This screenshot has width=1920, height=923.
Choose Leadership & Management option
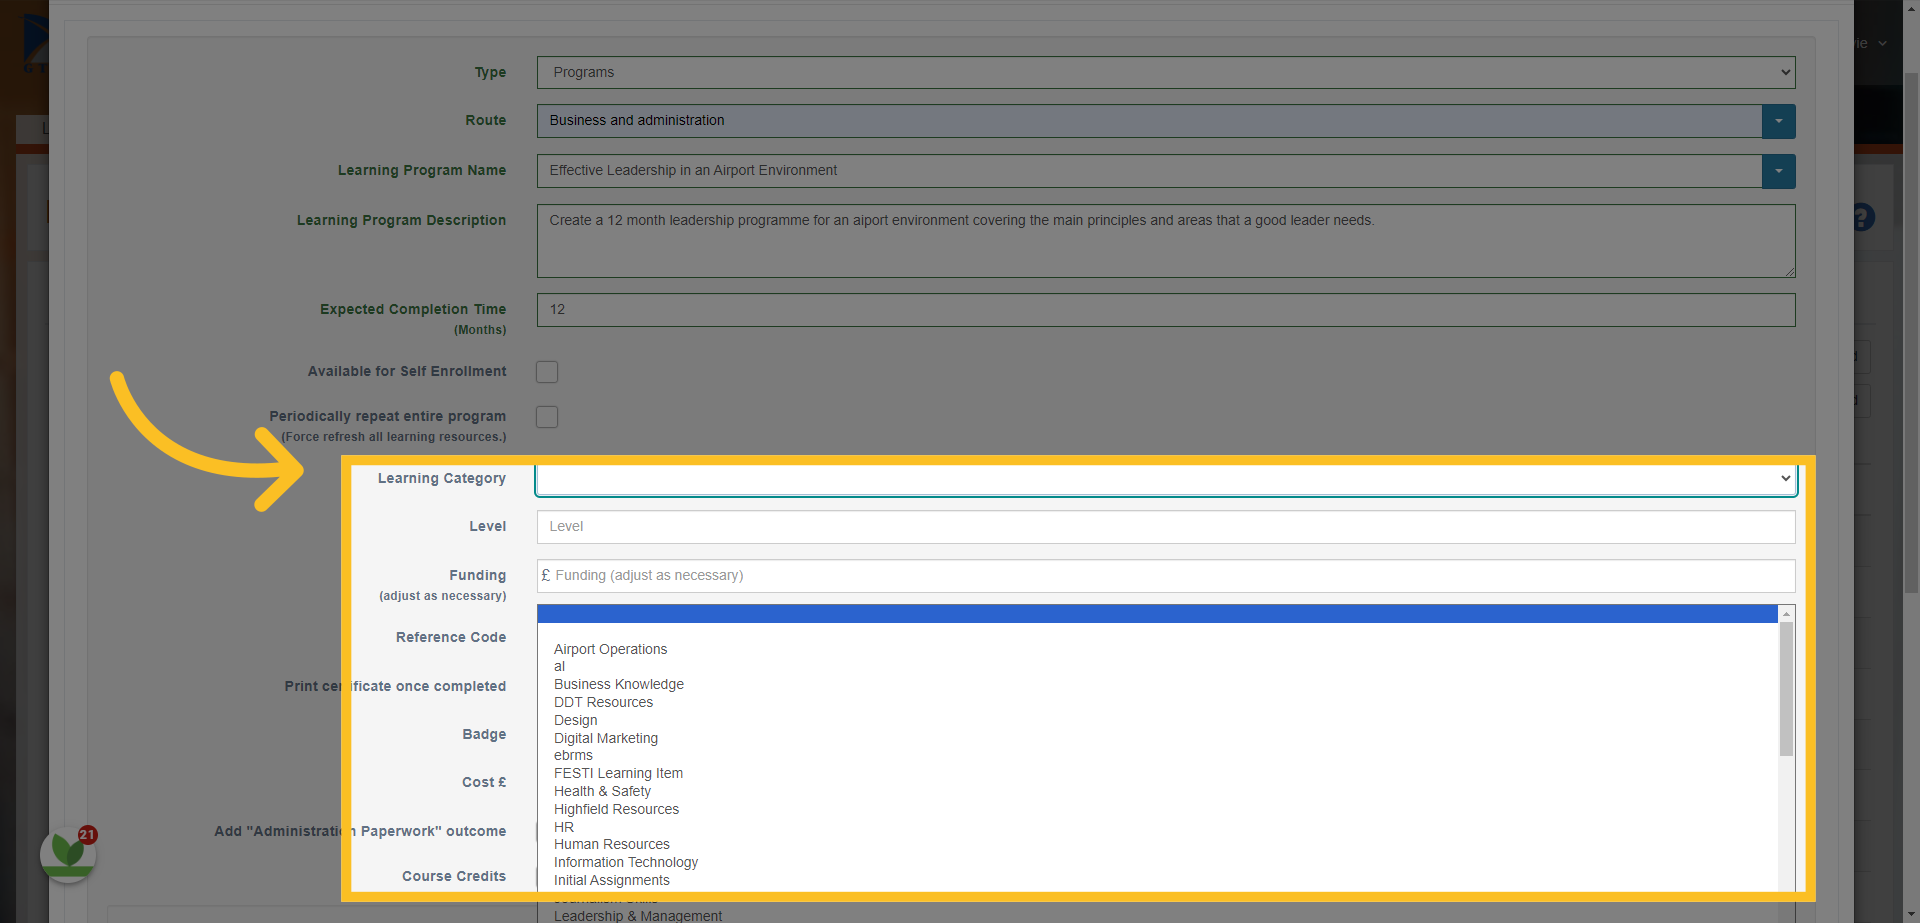[x=638, y=916]
